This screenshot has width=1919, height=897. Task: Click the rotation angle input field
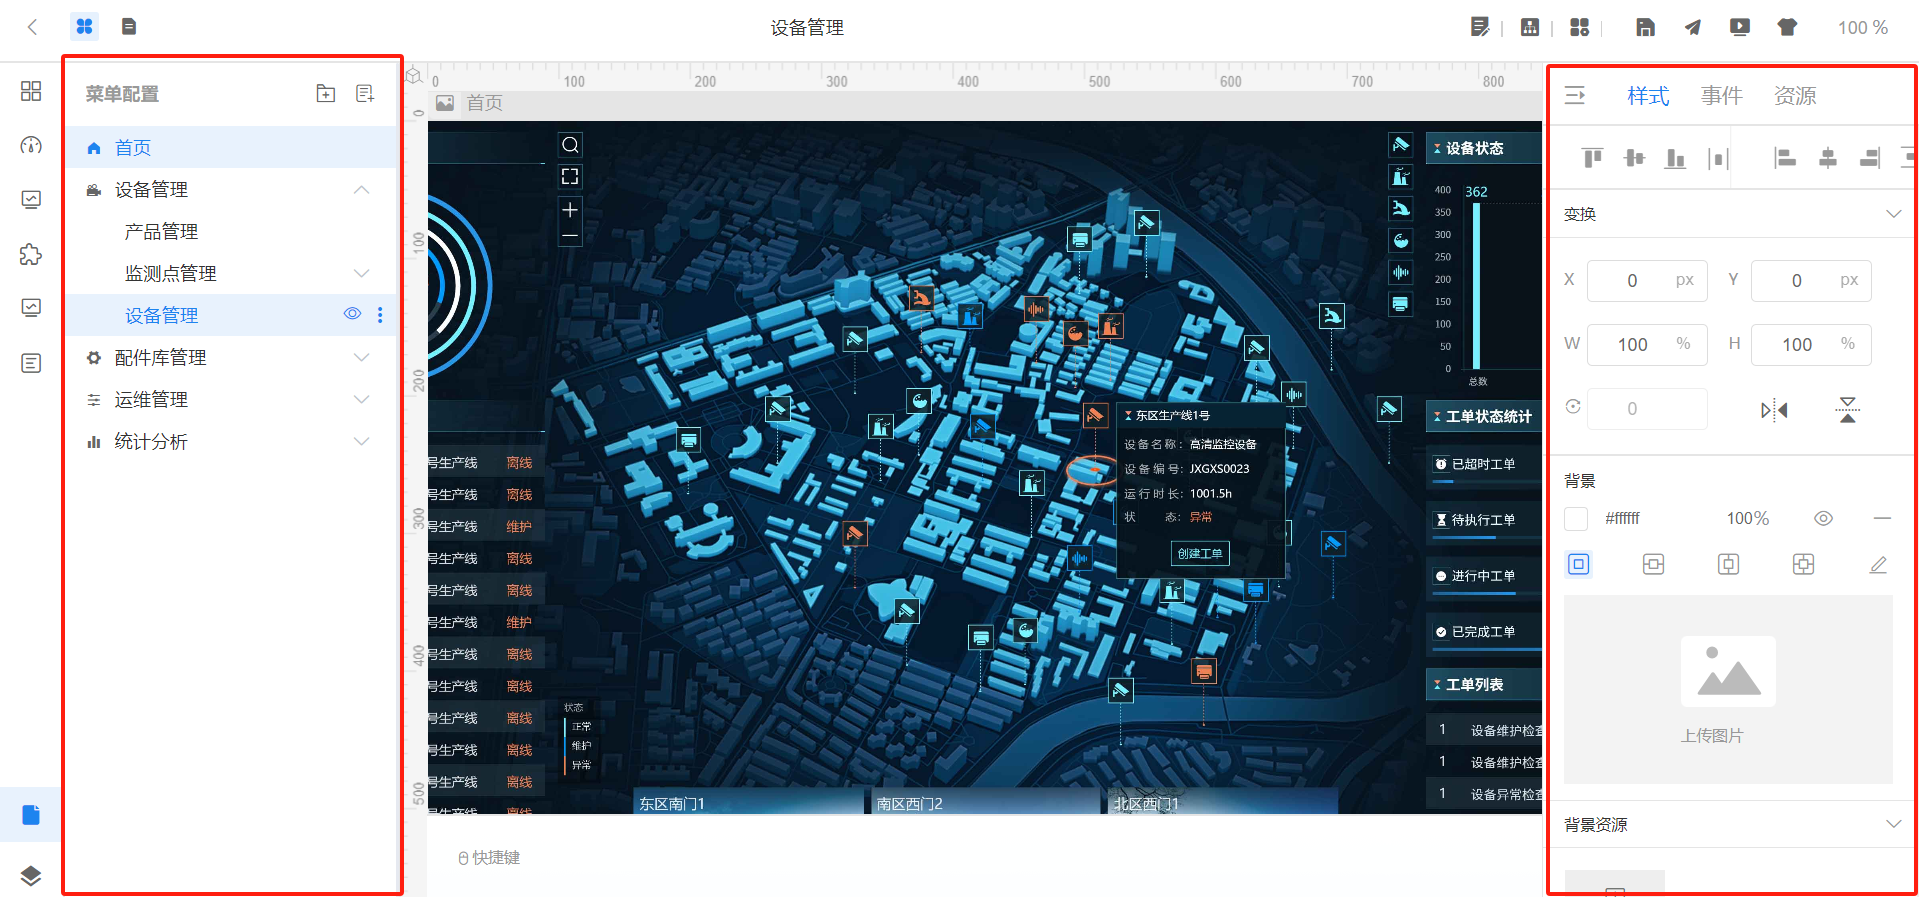(x=1646, y=409)
